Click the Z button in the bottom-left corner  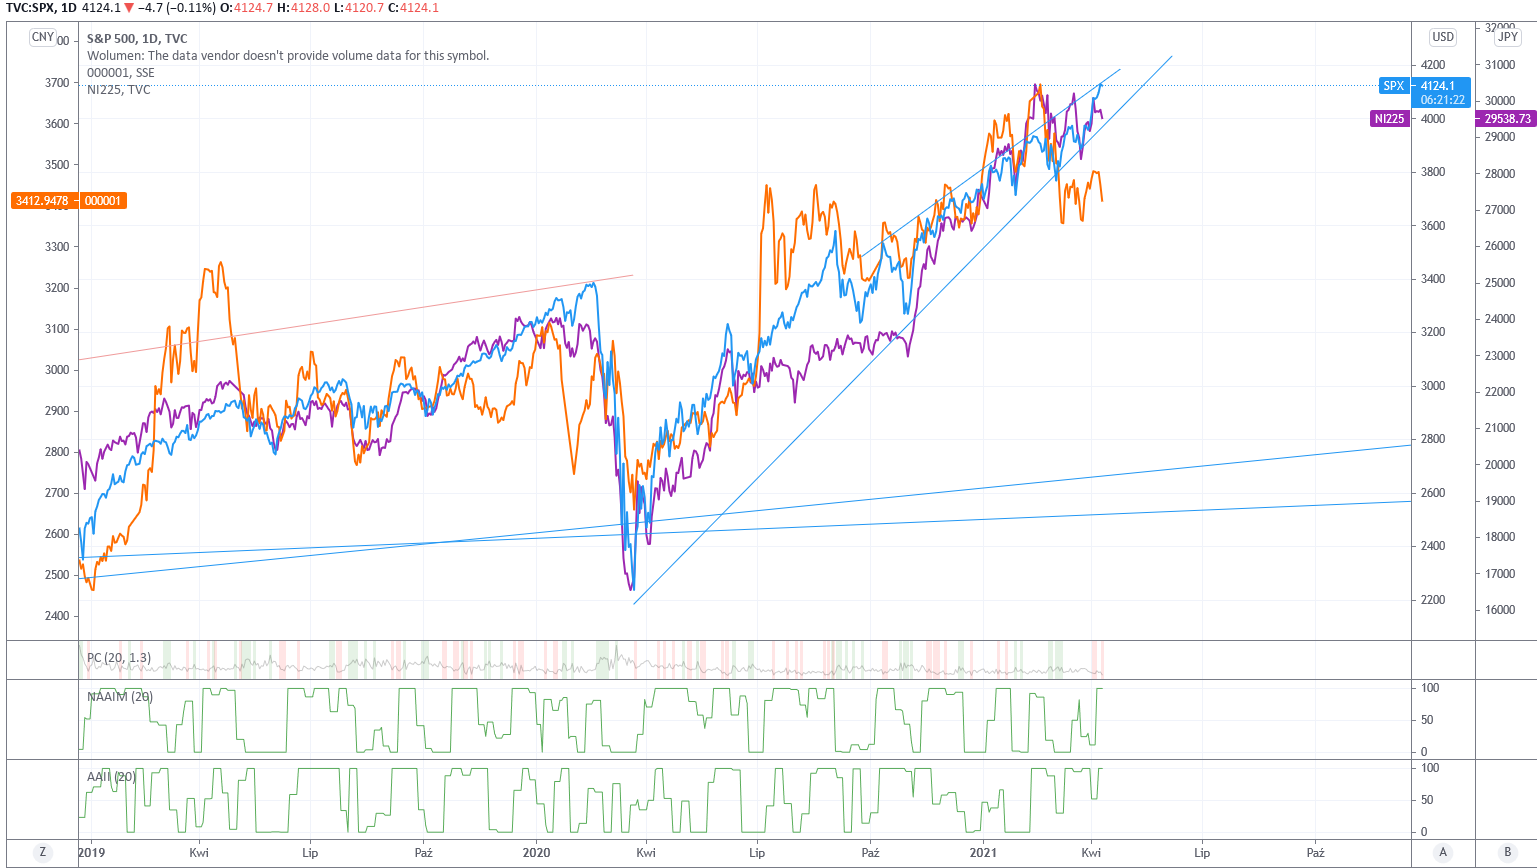point(42,852)
